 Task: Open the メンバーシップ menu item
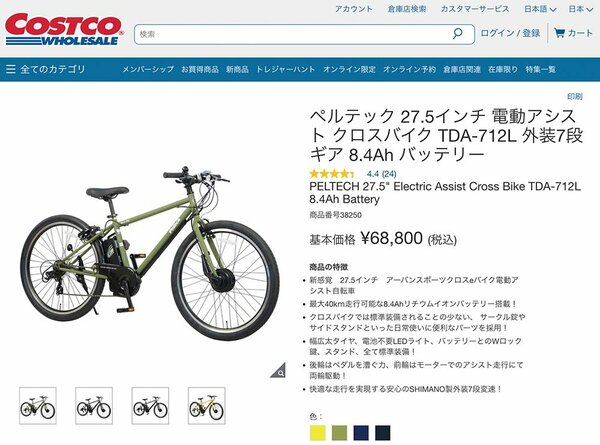[x=148, y=69]
